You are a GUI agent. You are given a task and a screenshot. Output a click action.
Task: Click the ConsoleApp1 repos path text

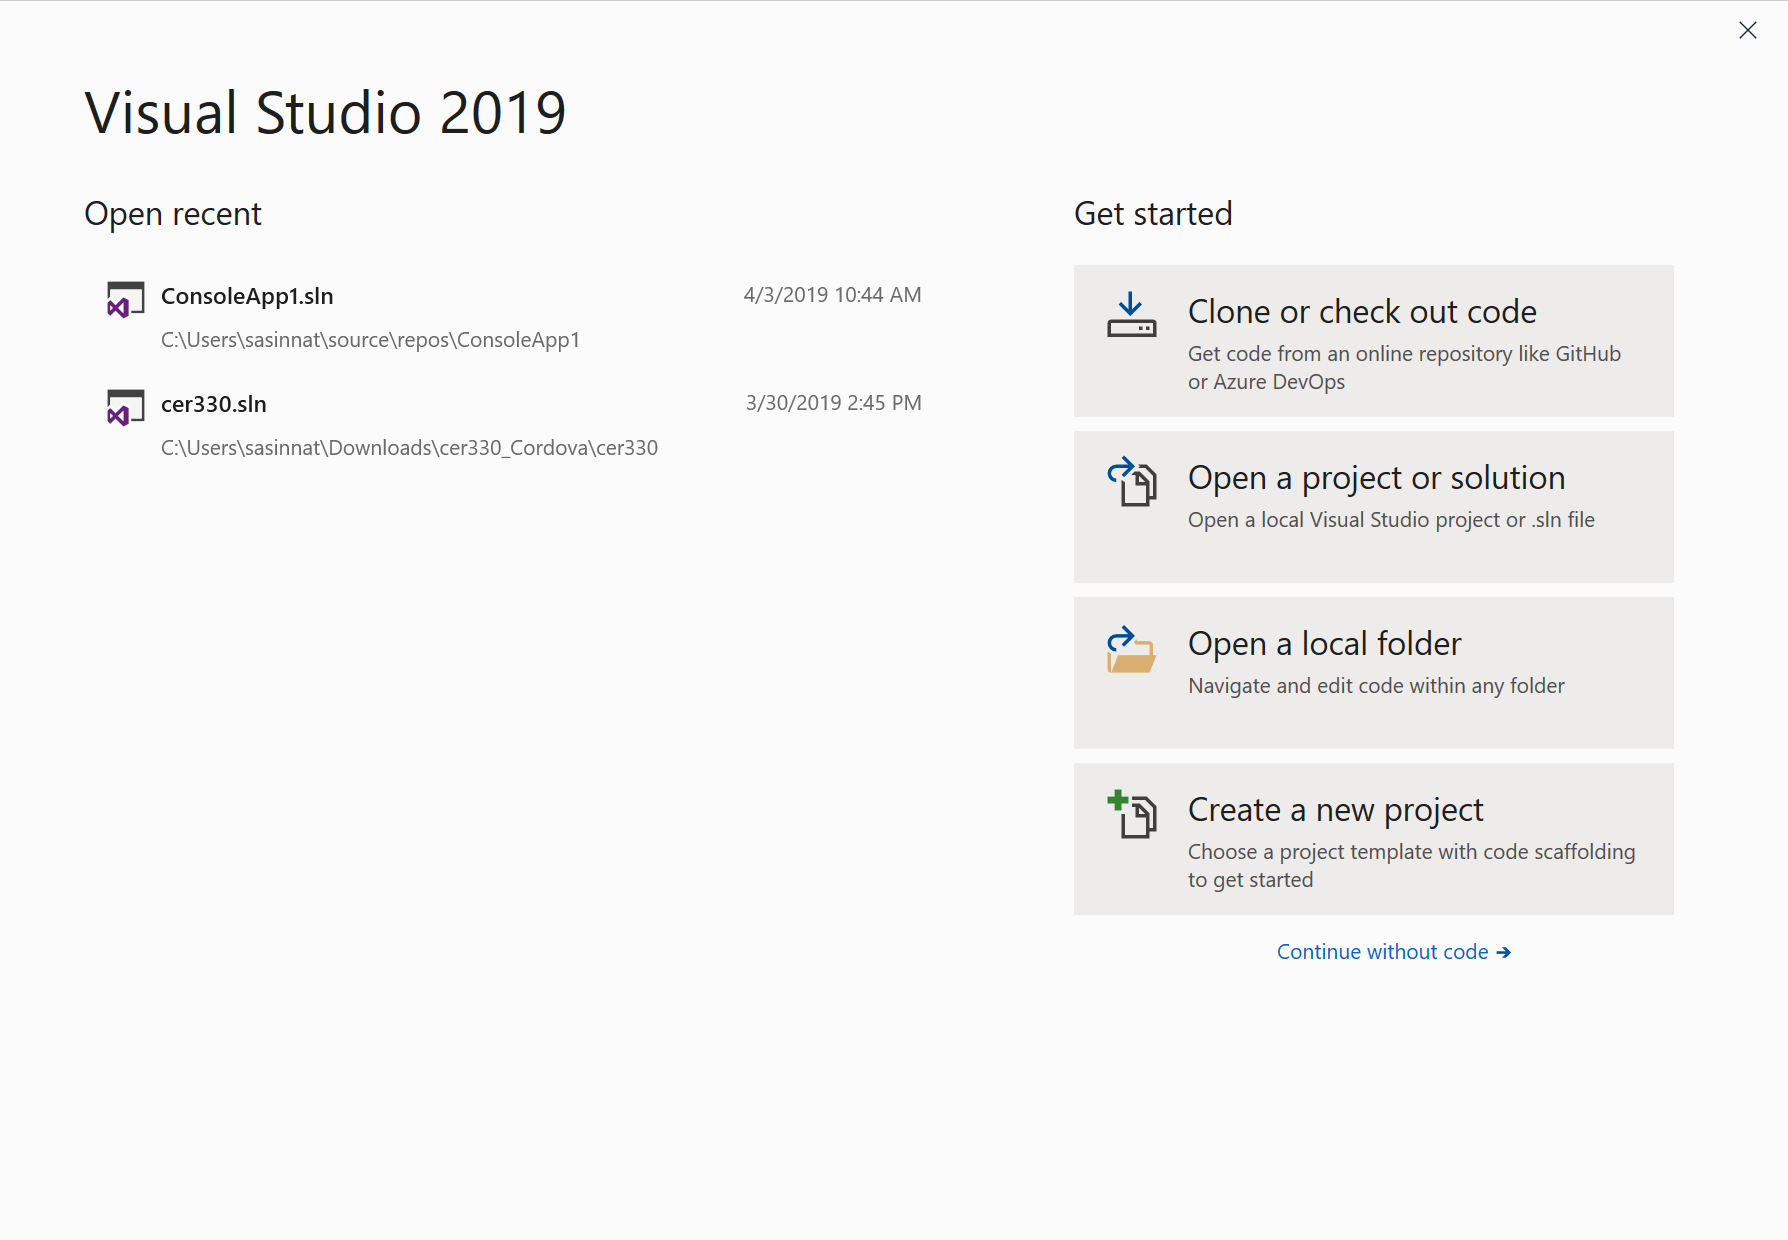370,340
